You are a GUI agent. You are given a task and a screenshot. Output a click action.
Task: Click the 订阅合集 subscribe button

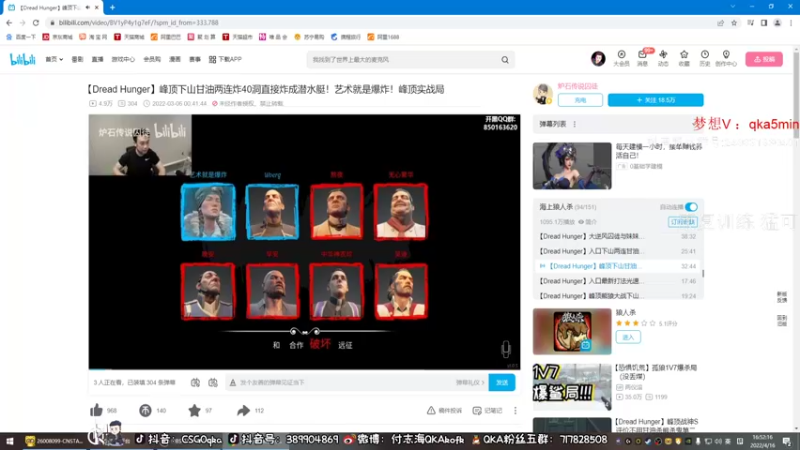[683, 222]
